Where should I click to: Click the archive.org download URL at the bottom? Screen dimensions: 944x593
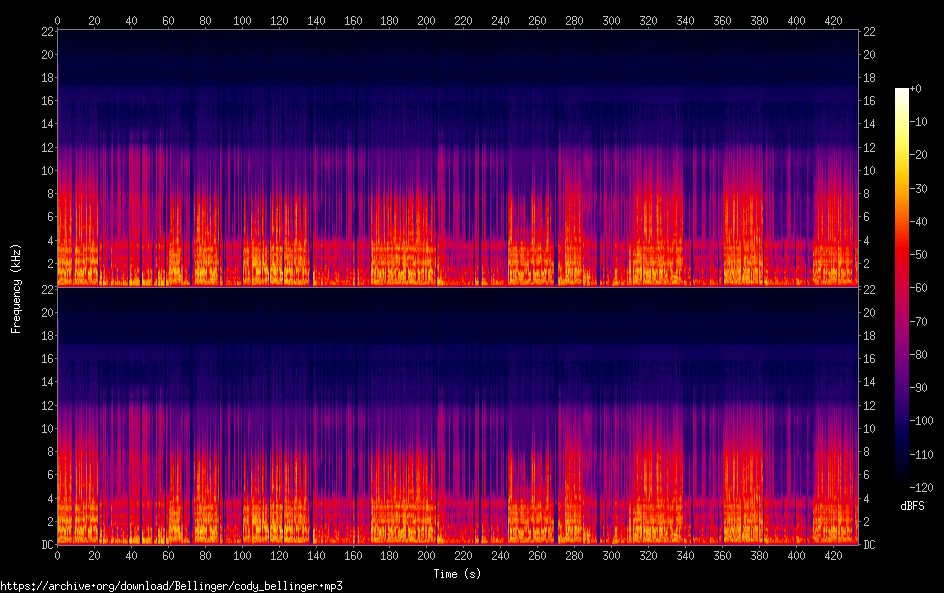tap(171, 586)
